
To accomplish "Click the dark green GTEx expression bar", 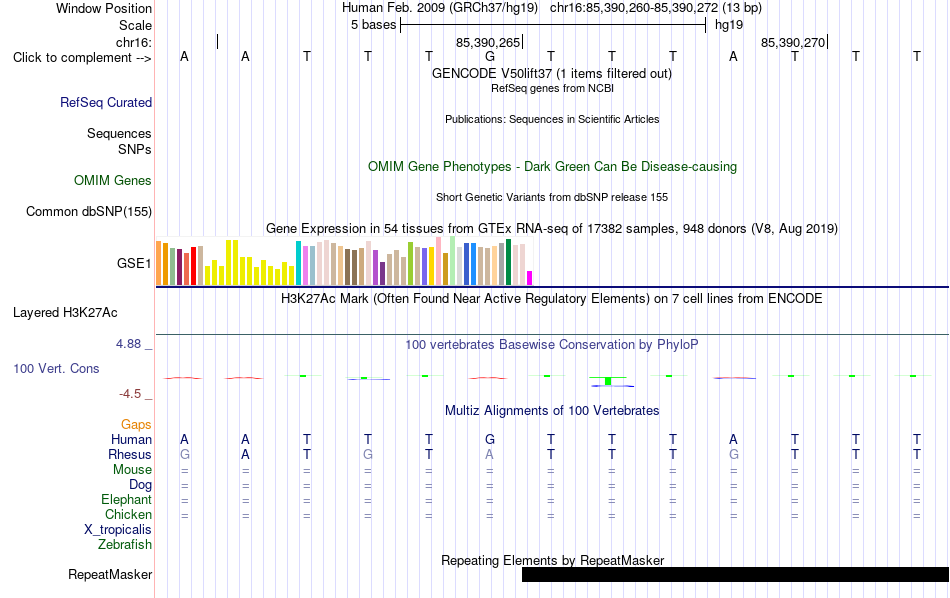I will 509,262.
